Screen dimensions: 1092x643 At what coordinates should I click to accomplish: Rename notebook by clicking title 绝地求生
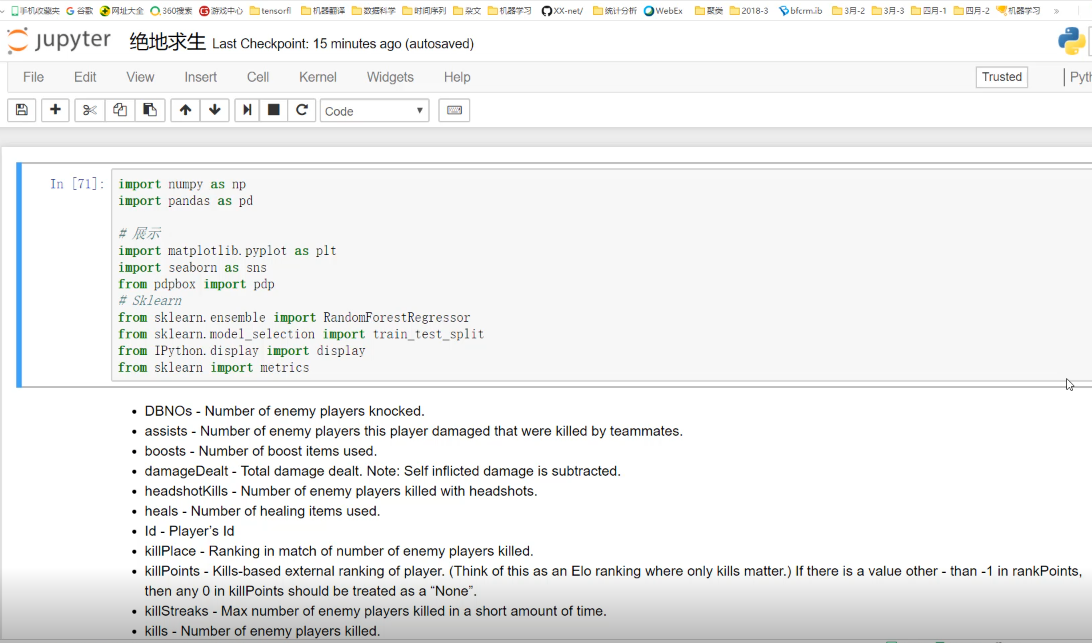pyautogui.click(x=167, y=43)
